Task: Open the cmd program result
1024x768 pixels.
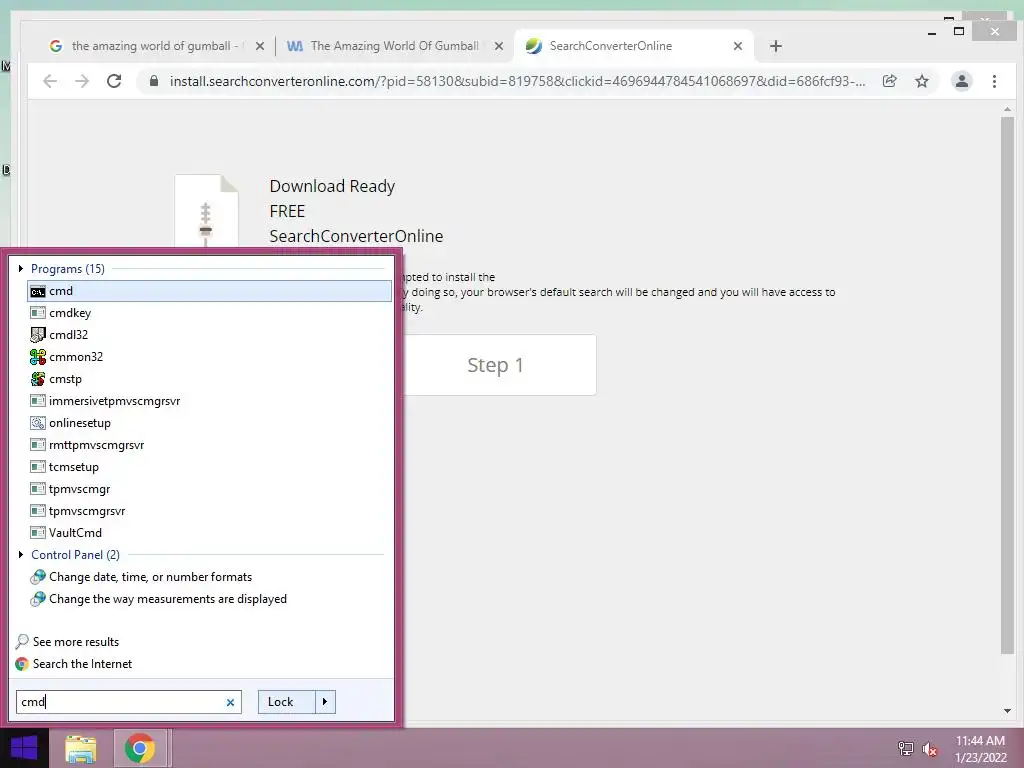Action: coord(209,291)
